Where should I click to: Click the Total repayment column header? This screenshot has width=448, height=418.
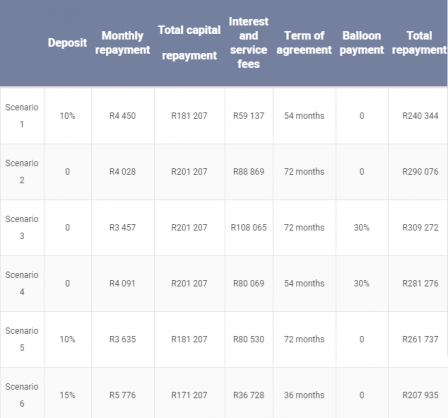[419, 43]
